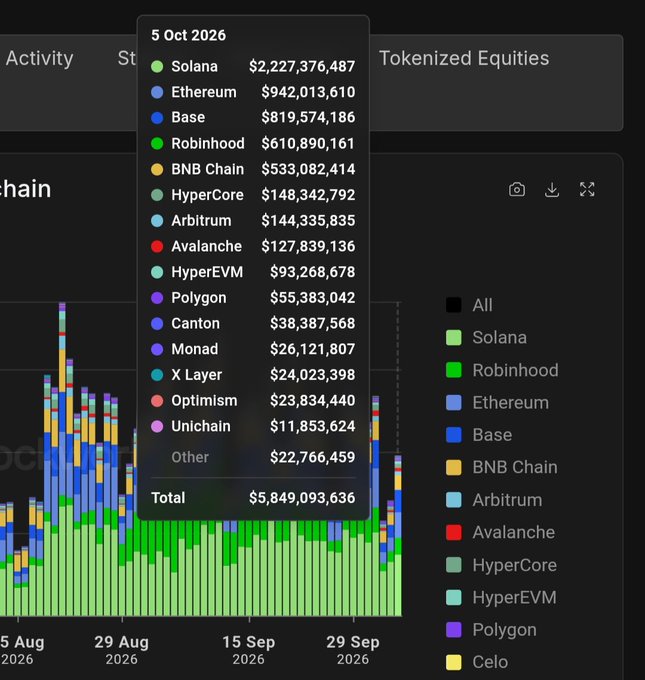The image size is (645, 680).
Task: Click HyperEVM value $93,268,678 in tooltip
Action: pyautogui.click(x=312, y=272)
